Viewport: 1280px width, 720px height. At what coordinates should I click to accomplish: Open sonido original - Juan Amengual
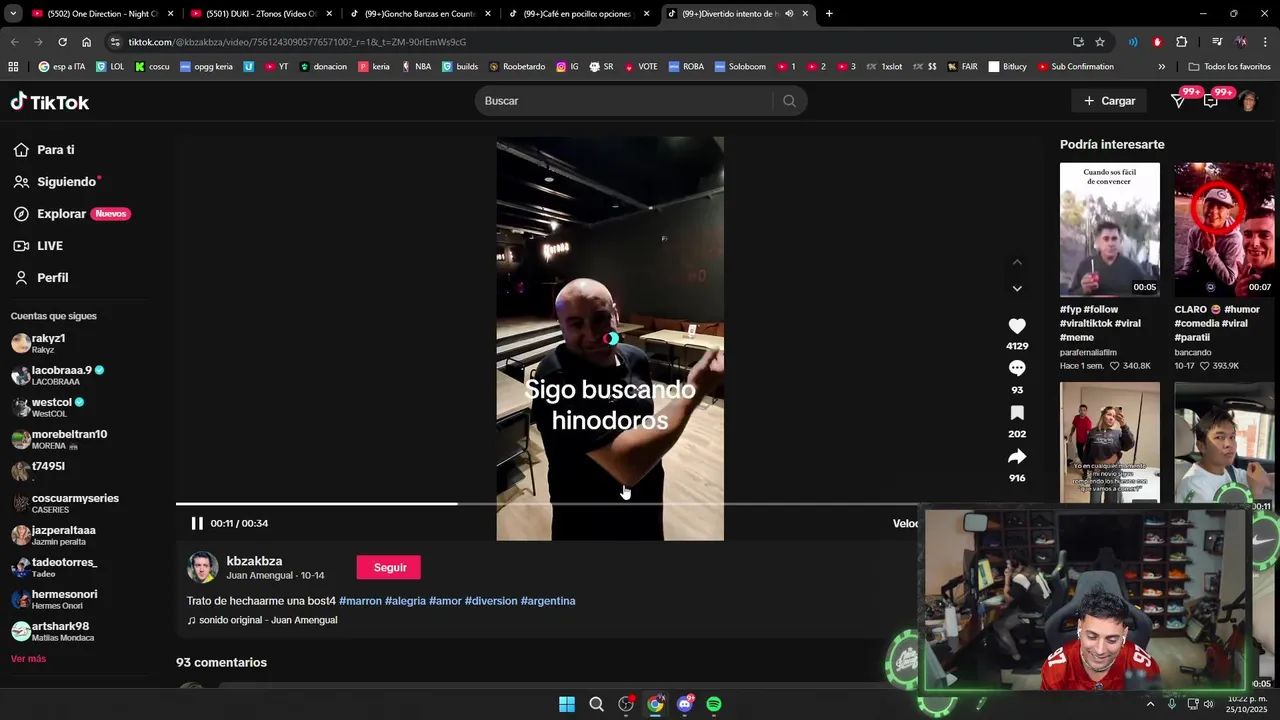click(262, 620)
